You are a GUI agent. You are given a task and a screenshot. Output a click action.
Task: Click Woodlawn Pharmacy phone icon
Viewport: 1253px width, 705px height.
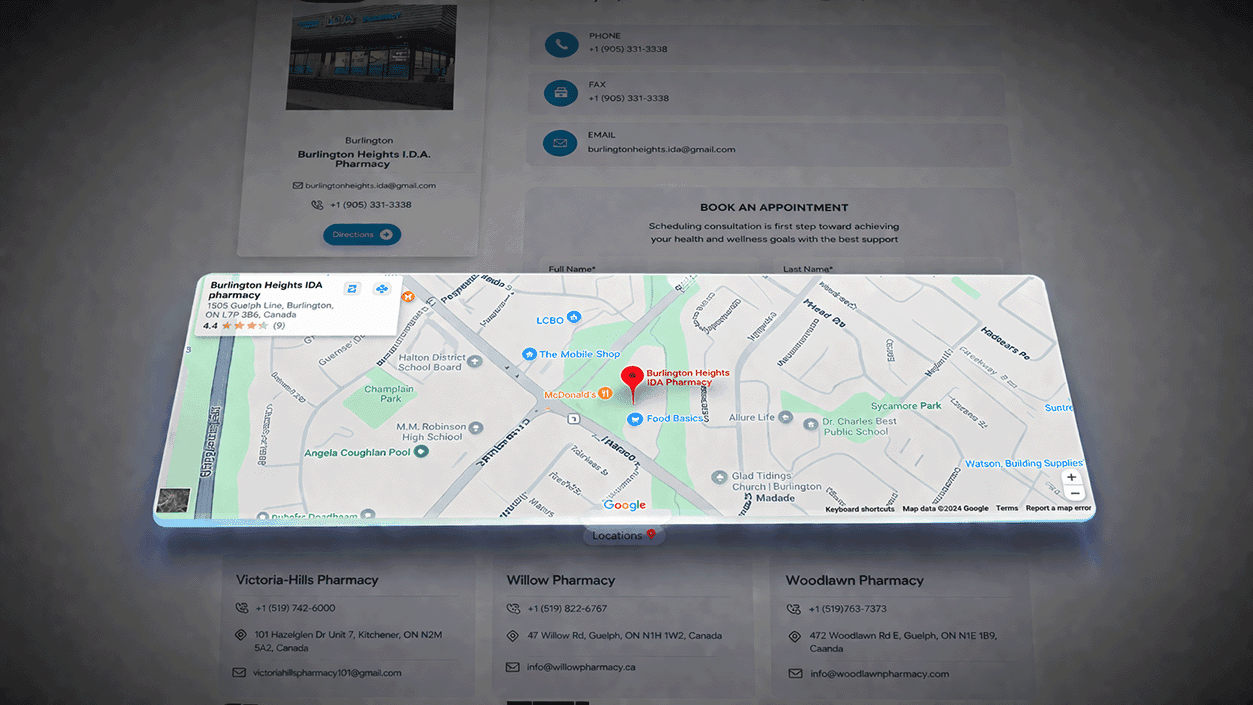click(794, 608)
